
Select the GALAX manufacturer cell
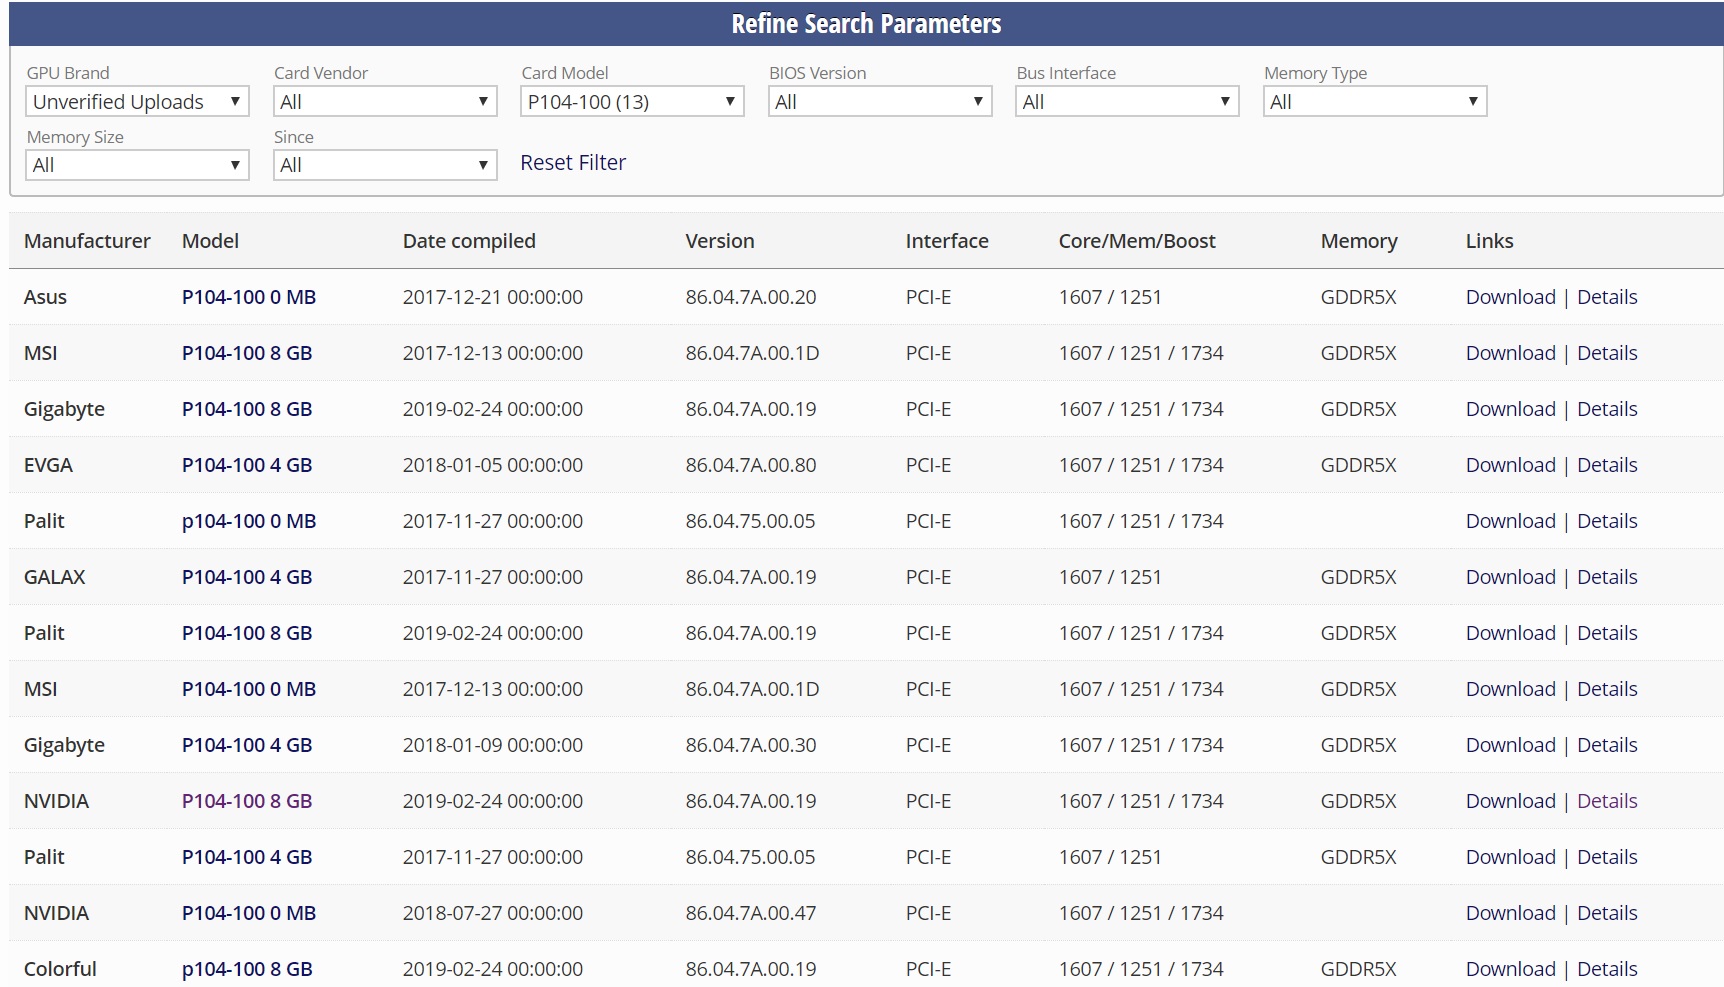[x=55, y=577]
